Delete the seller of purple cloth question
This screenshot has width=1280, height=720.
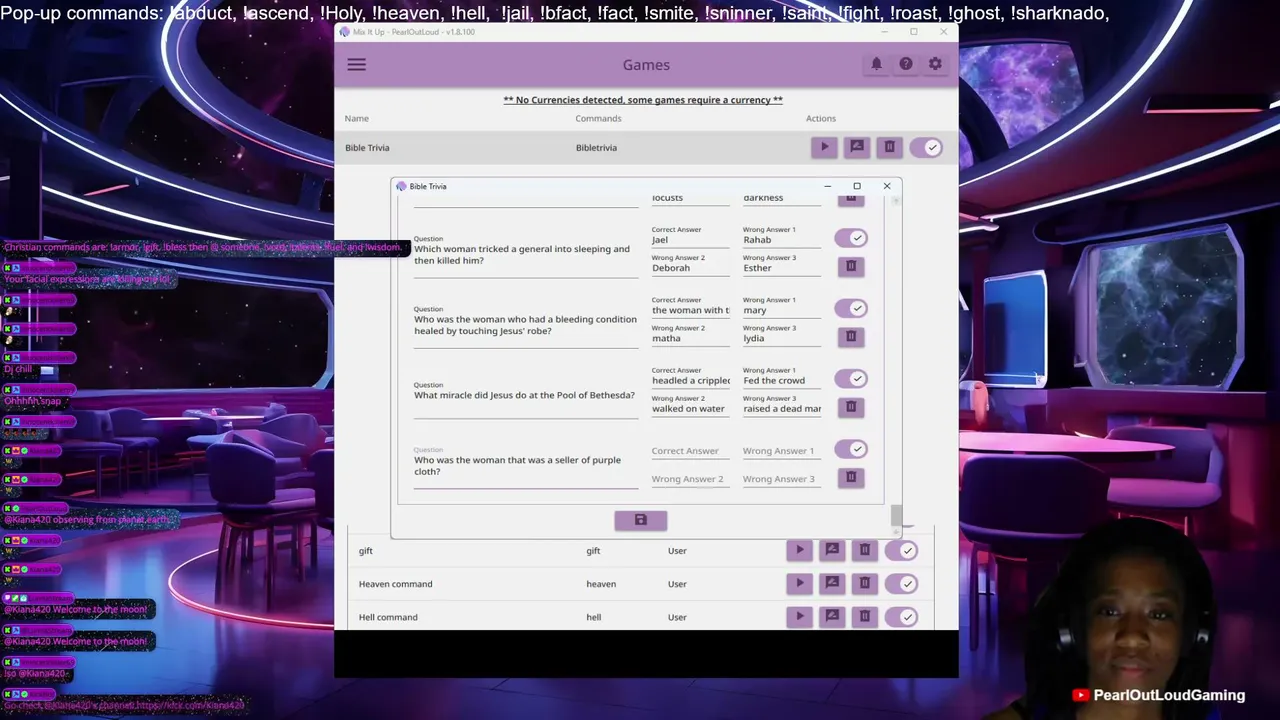(x=851, y=478)
